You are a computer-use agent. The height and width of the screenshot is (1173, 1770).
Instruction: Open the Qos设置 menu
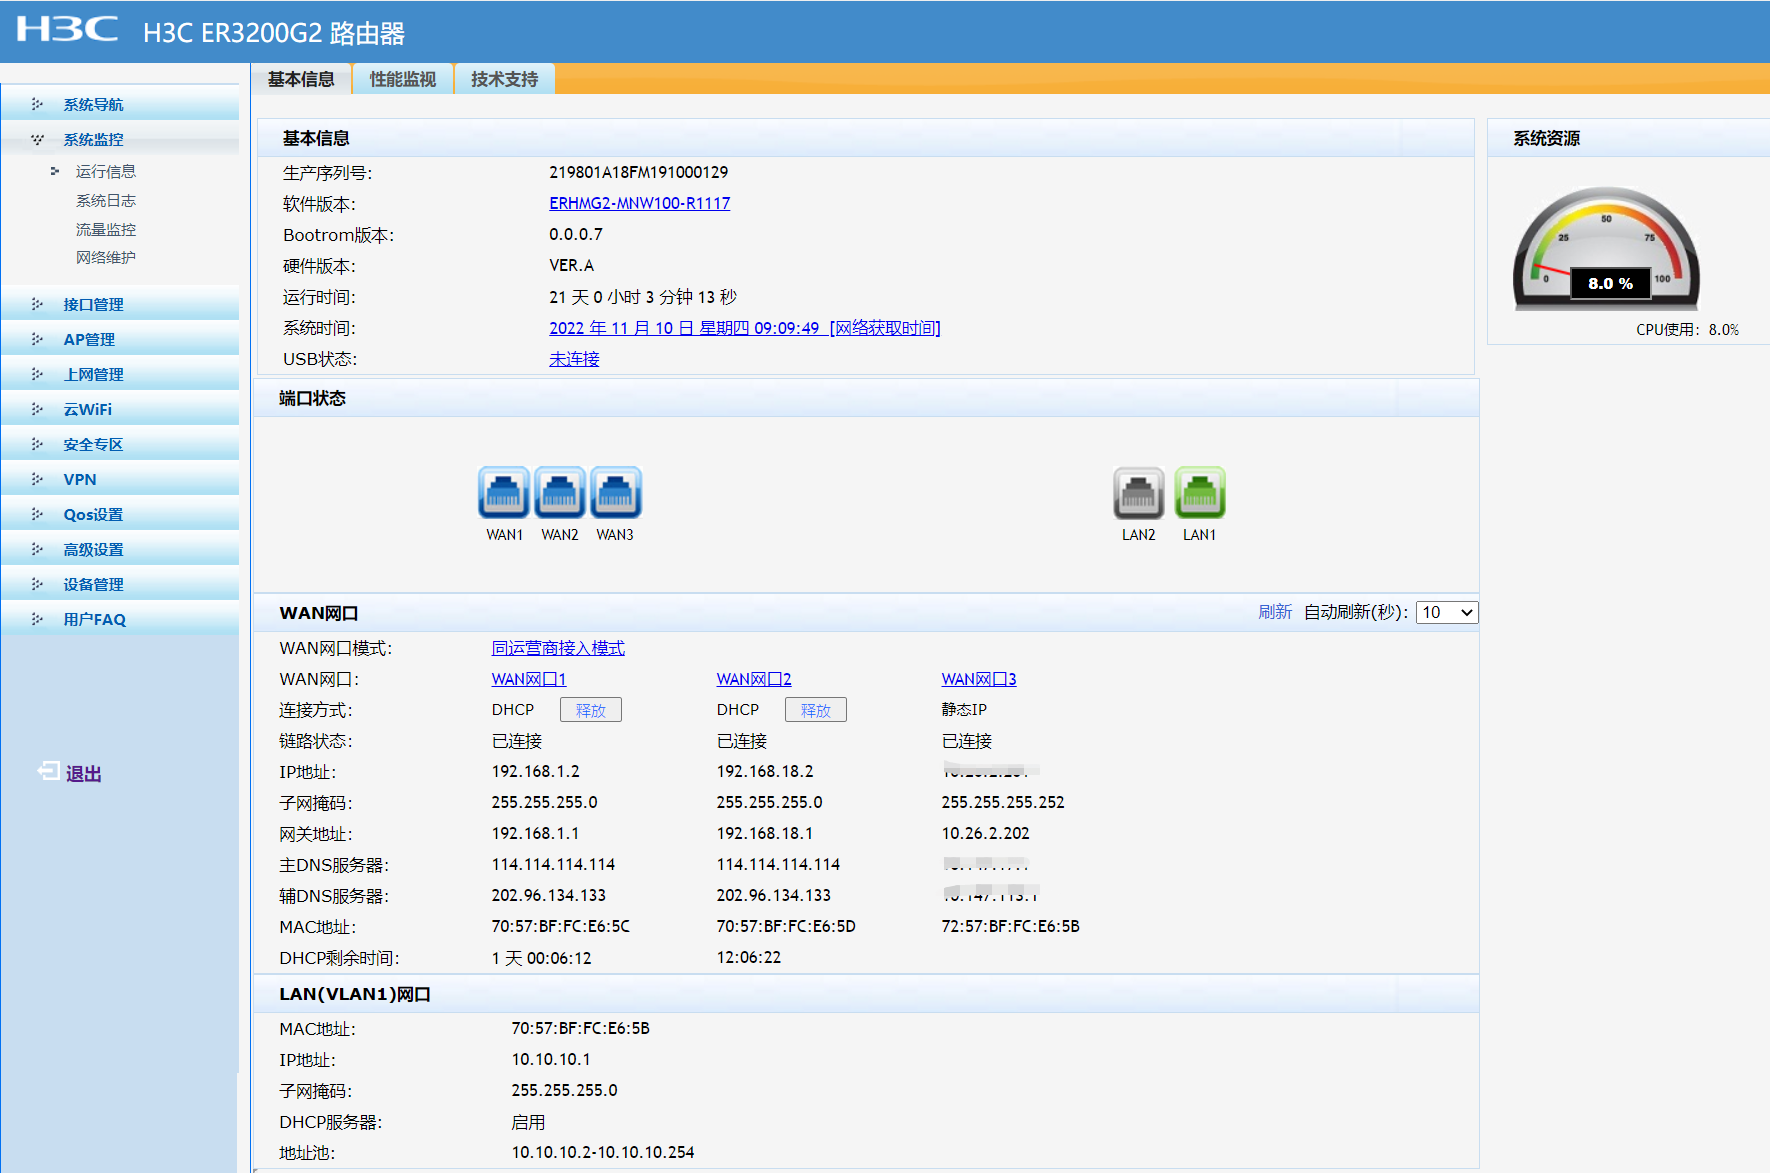(93, 514)
